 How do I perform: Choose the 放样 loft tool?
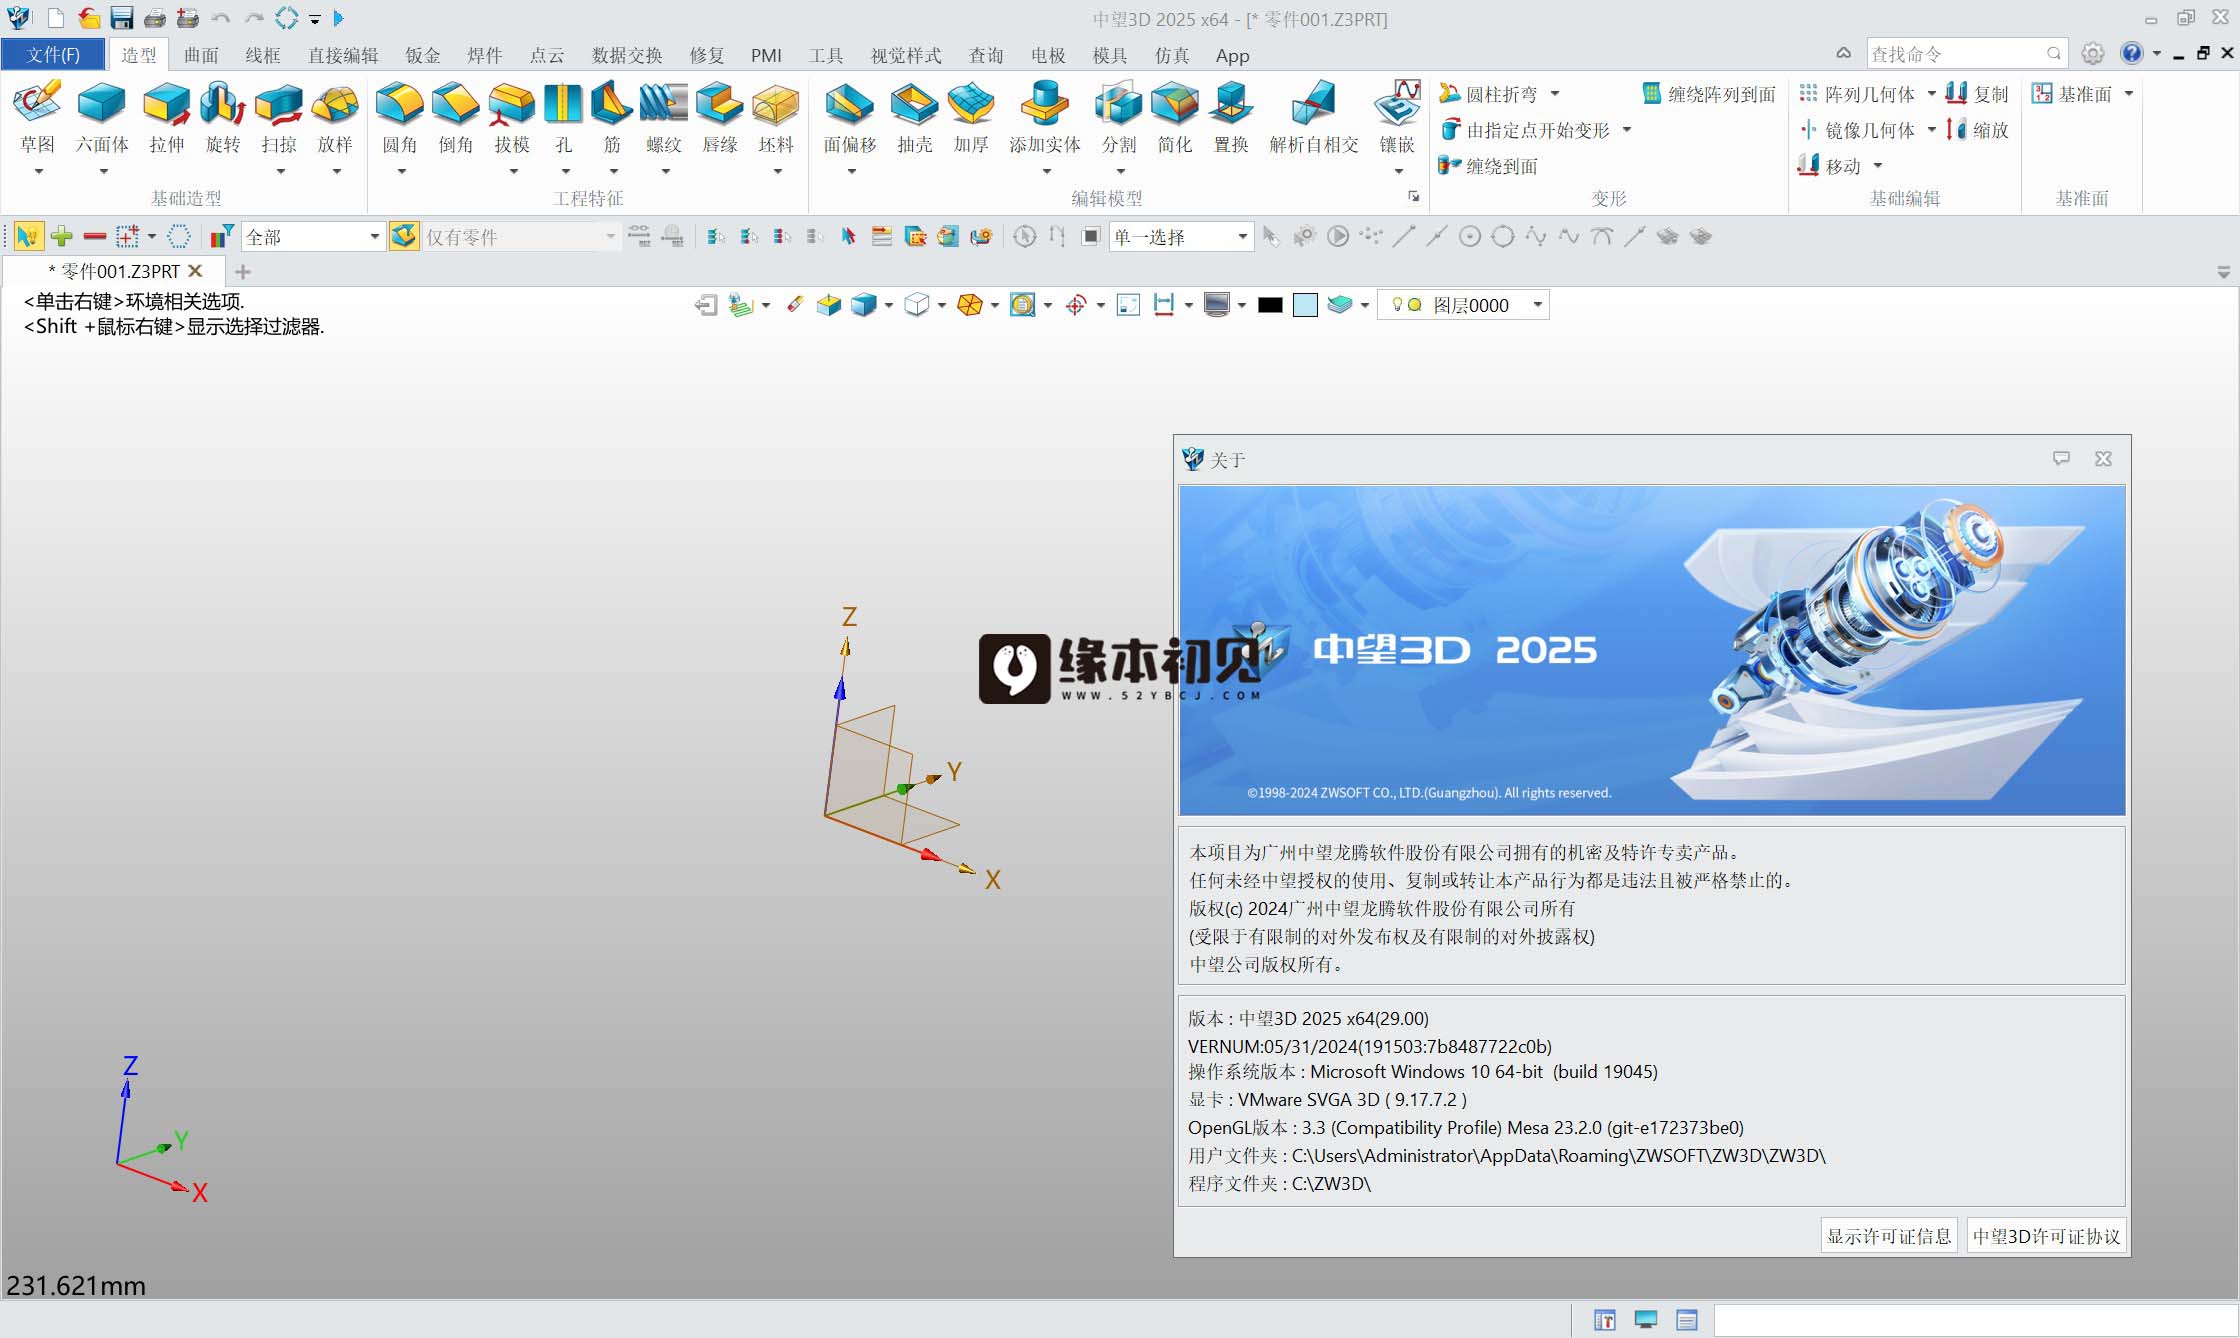(x=335, y=118)
